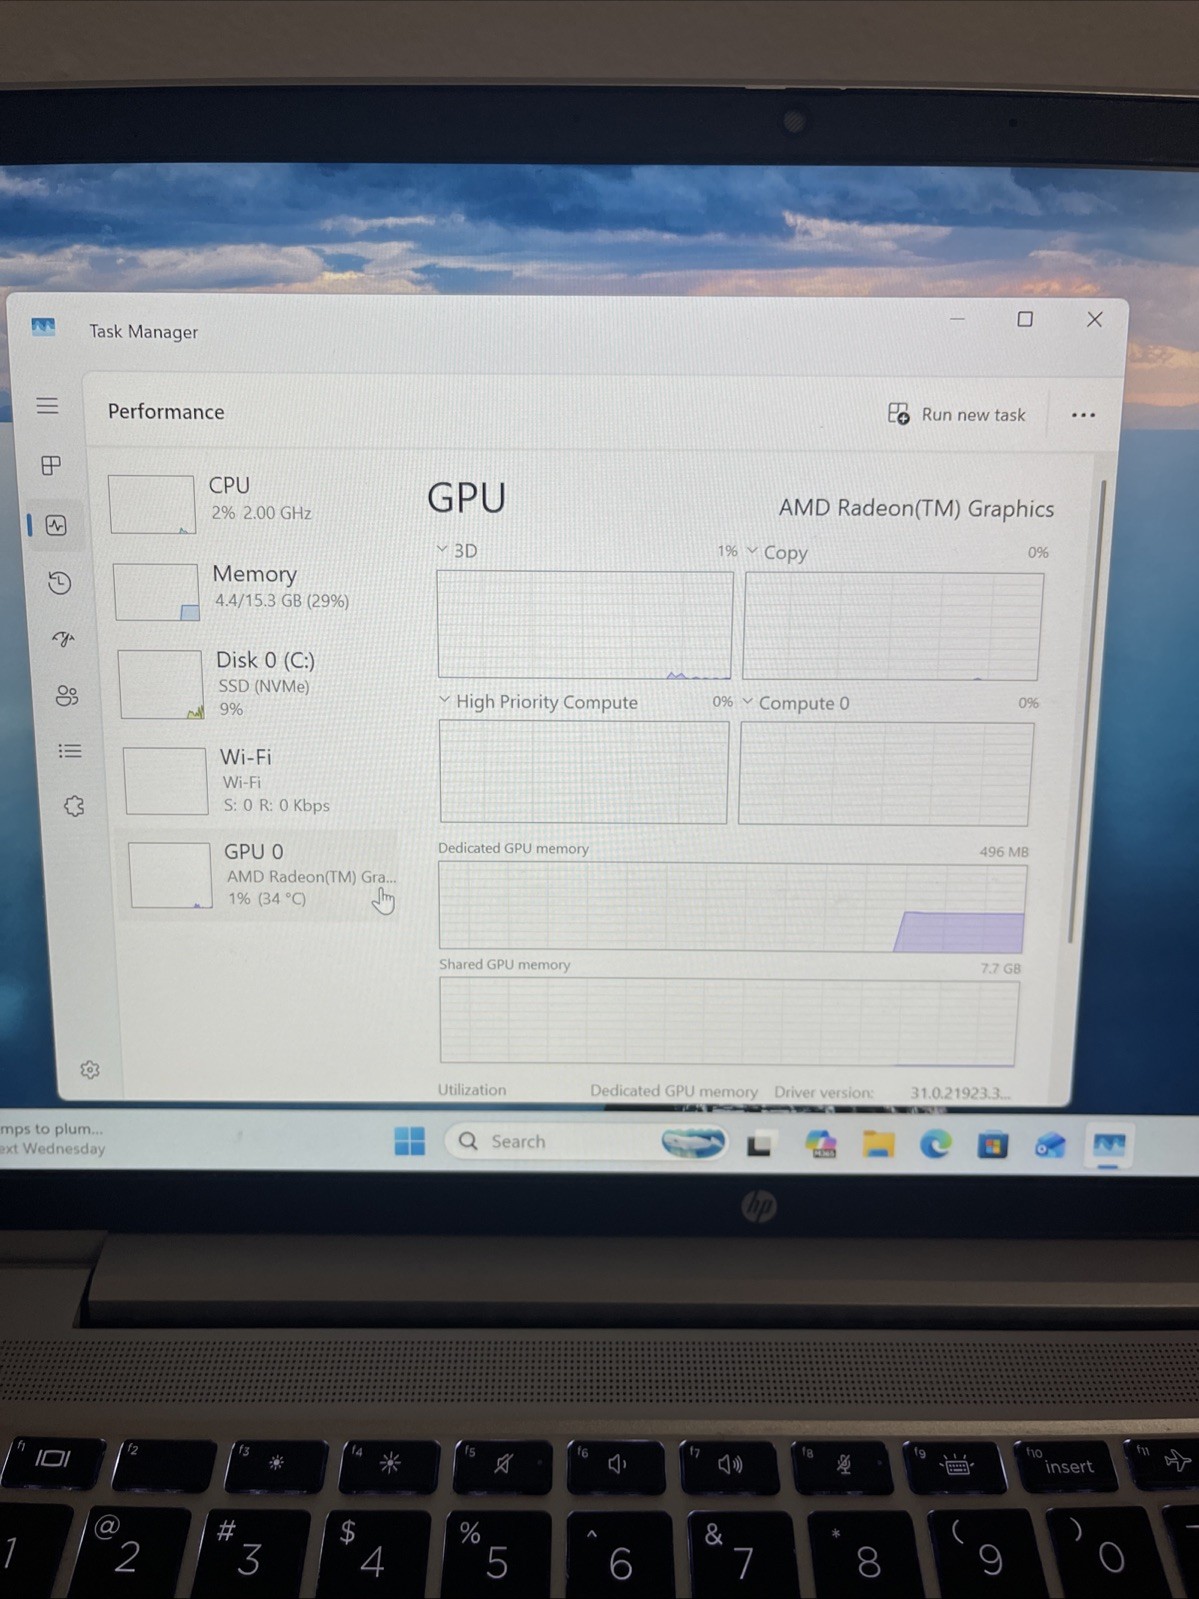Click the whale search highlight icon
The image size is (1199, 1599).
(x=694, y=1142)
